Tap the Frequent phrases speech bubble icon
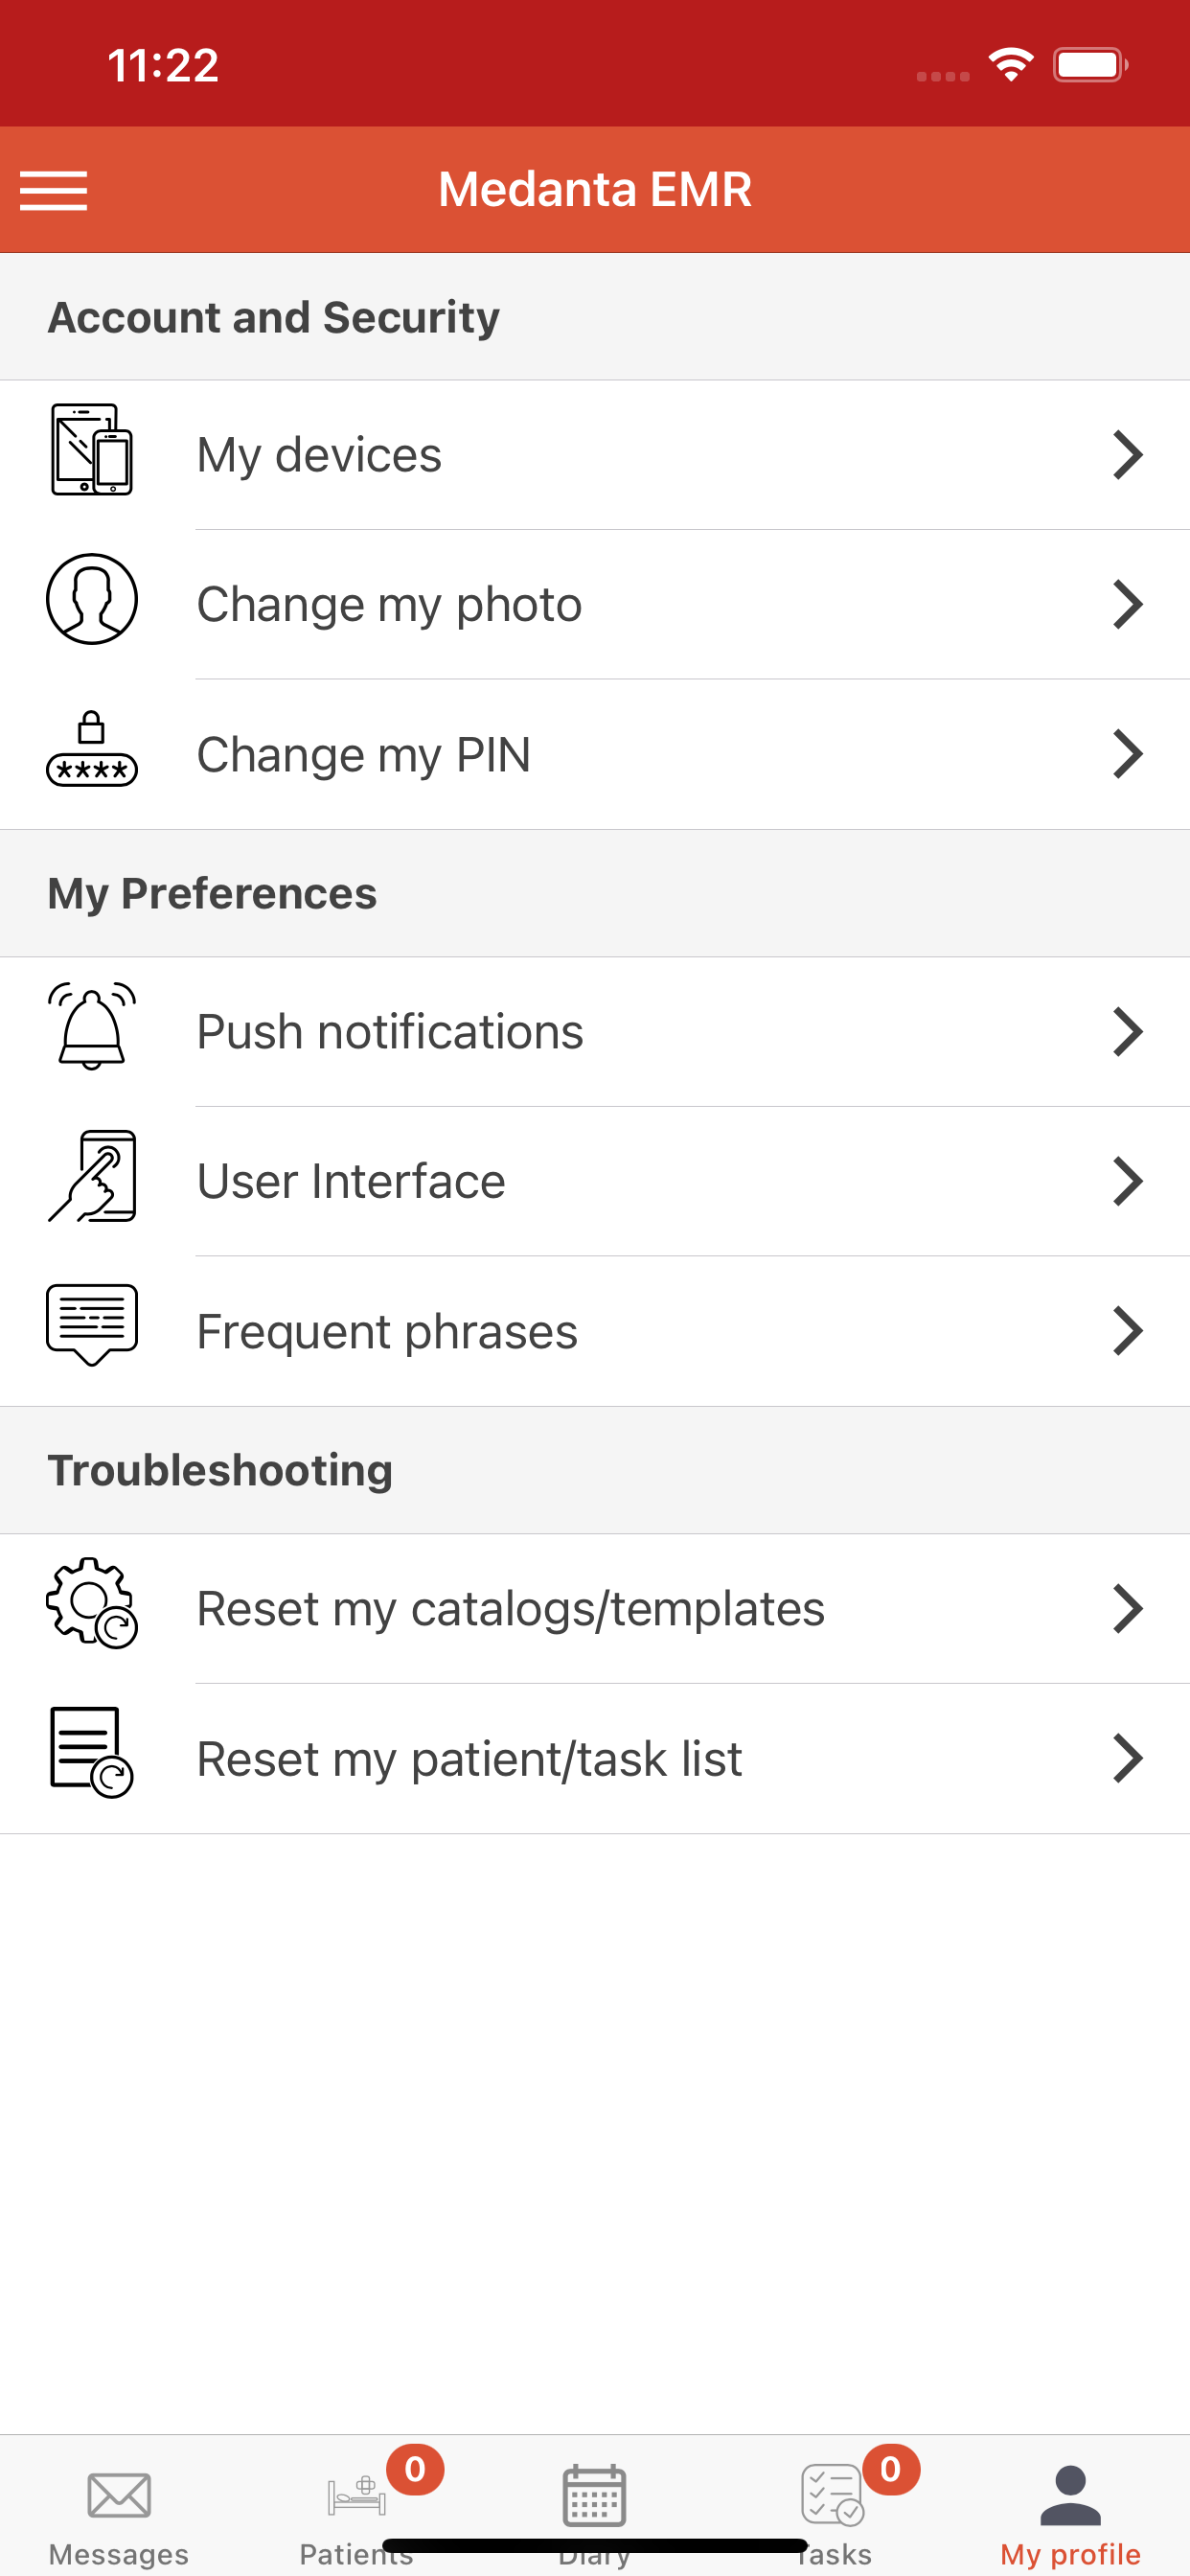 [x=92, y=1325]
